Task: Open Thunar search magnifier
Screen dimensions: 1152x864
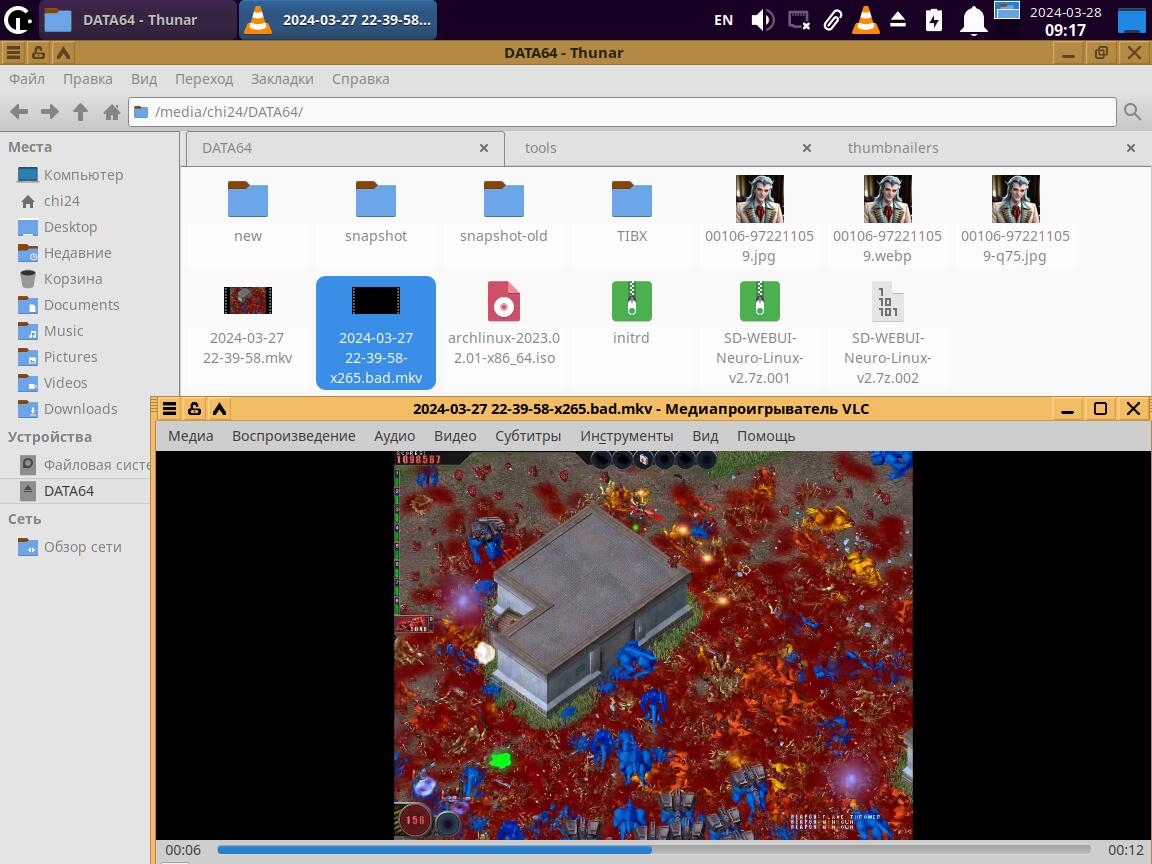Action: pos(1132,112)
